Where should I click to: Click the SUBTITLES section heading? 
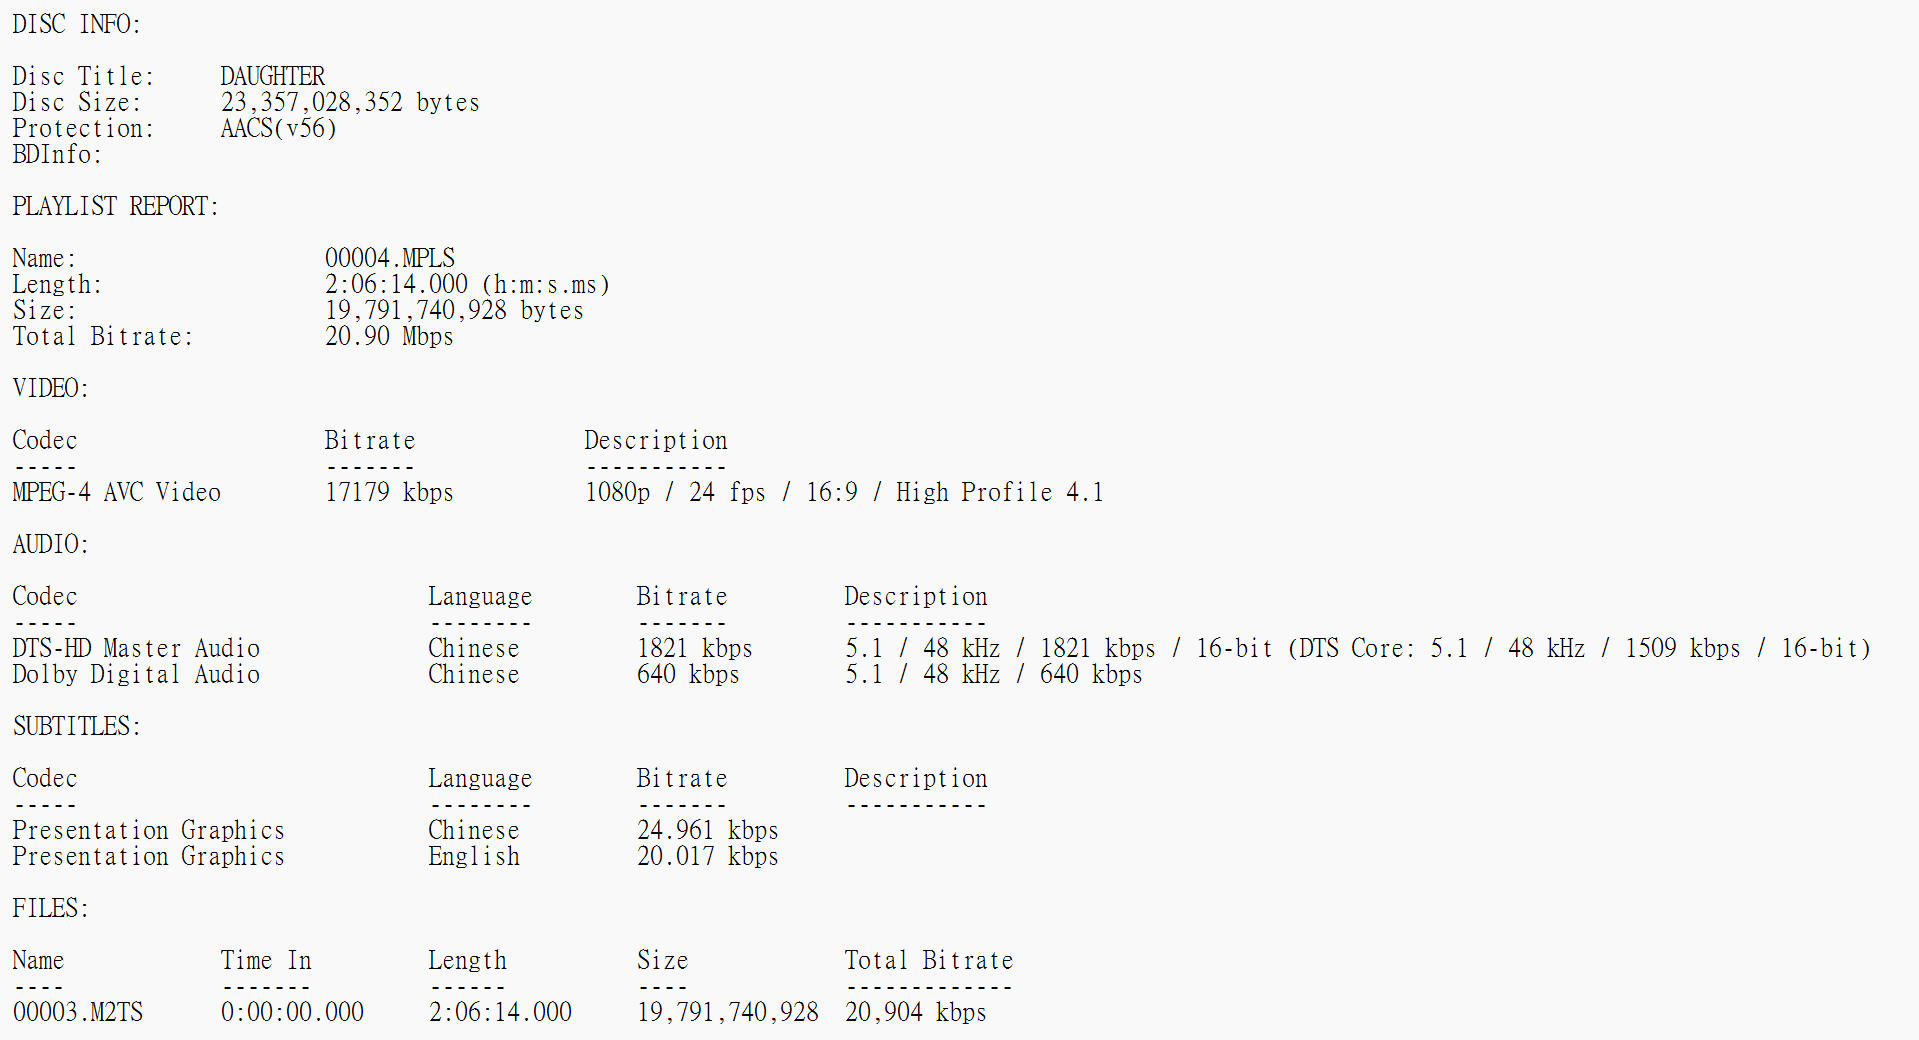76,727
